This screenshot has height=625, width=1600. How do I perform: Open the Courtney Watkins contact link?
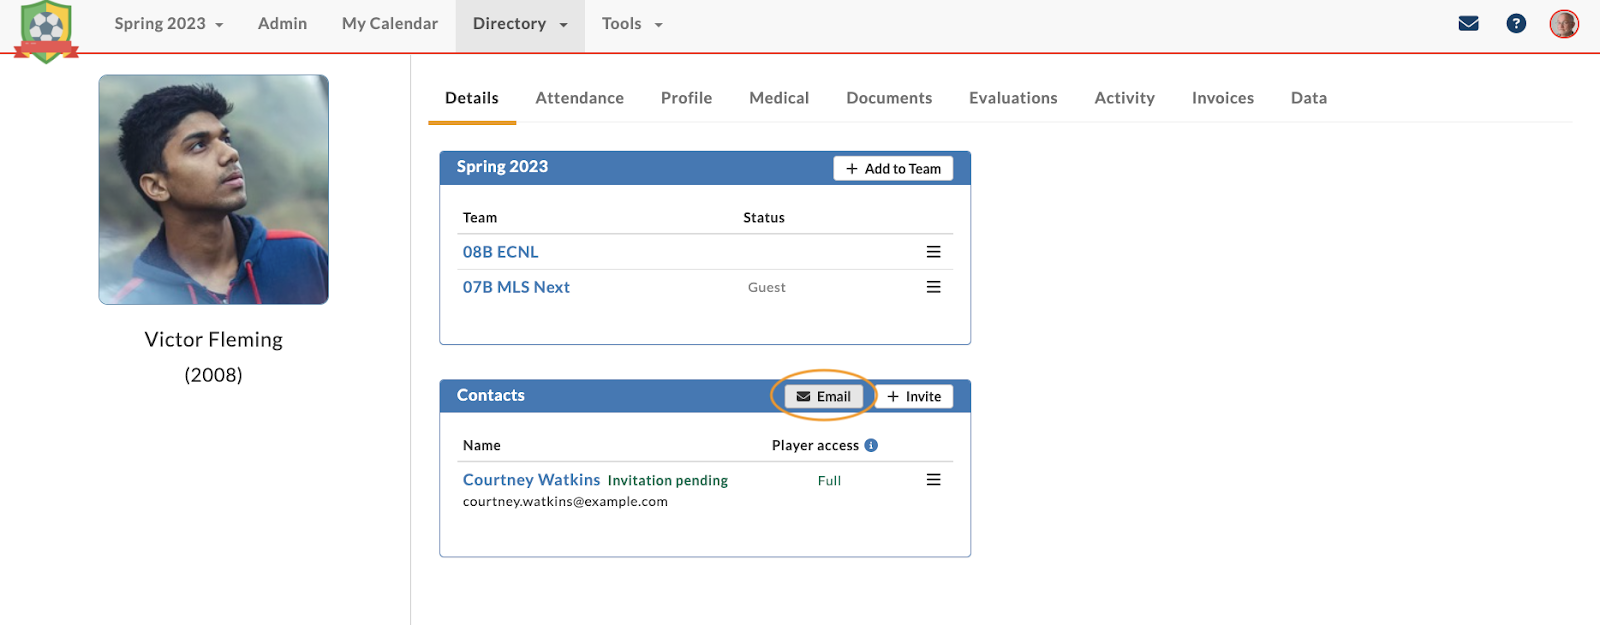point(531,480)
